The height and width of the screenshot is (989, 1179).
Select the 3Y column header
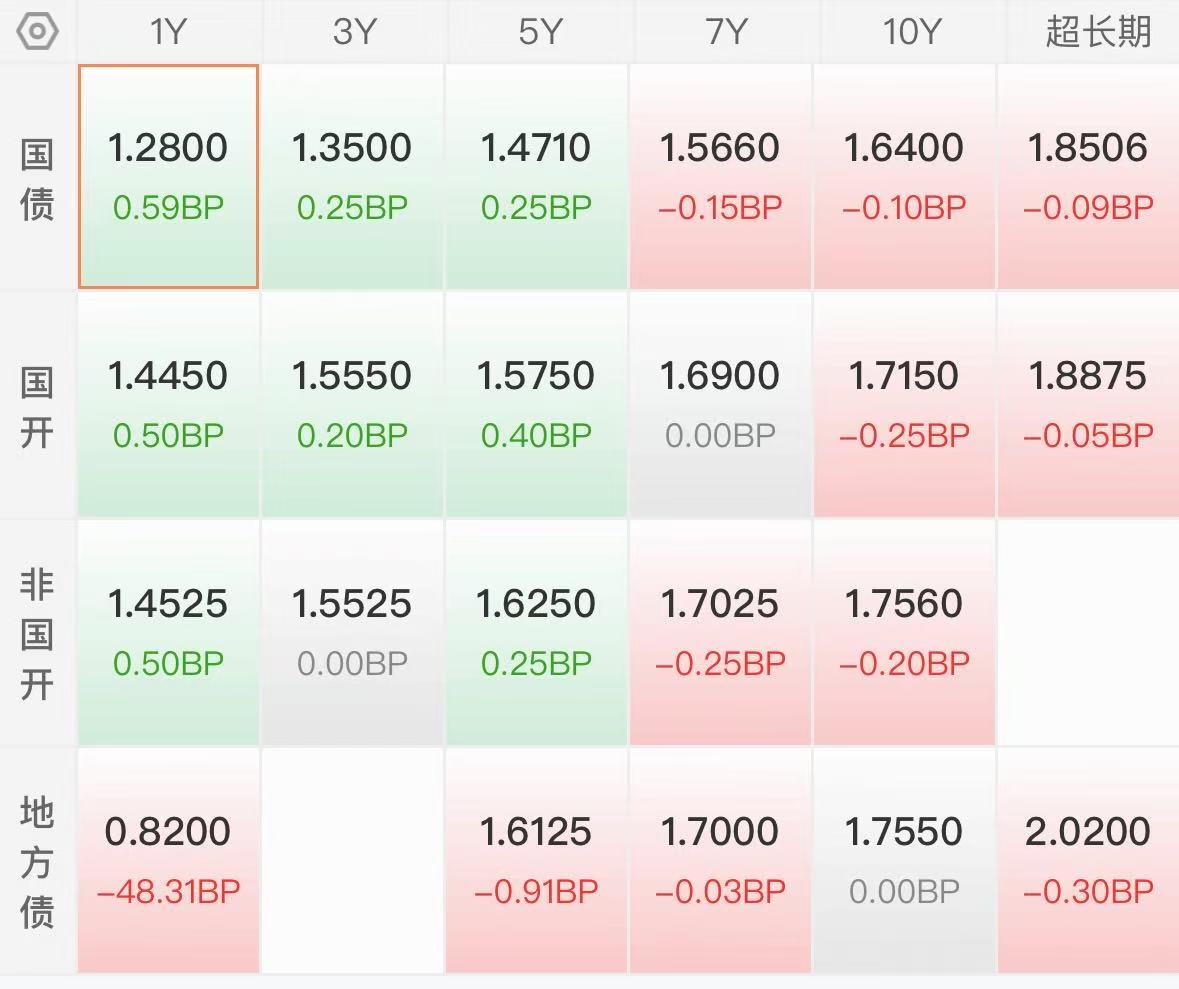tap(353, 32)
